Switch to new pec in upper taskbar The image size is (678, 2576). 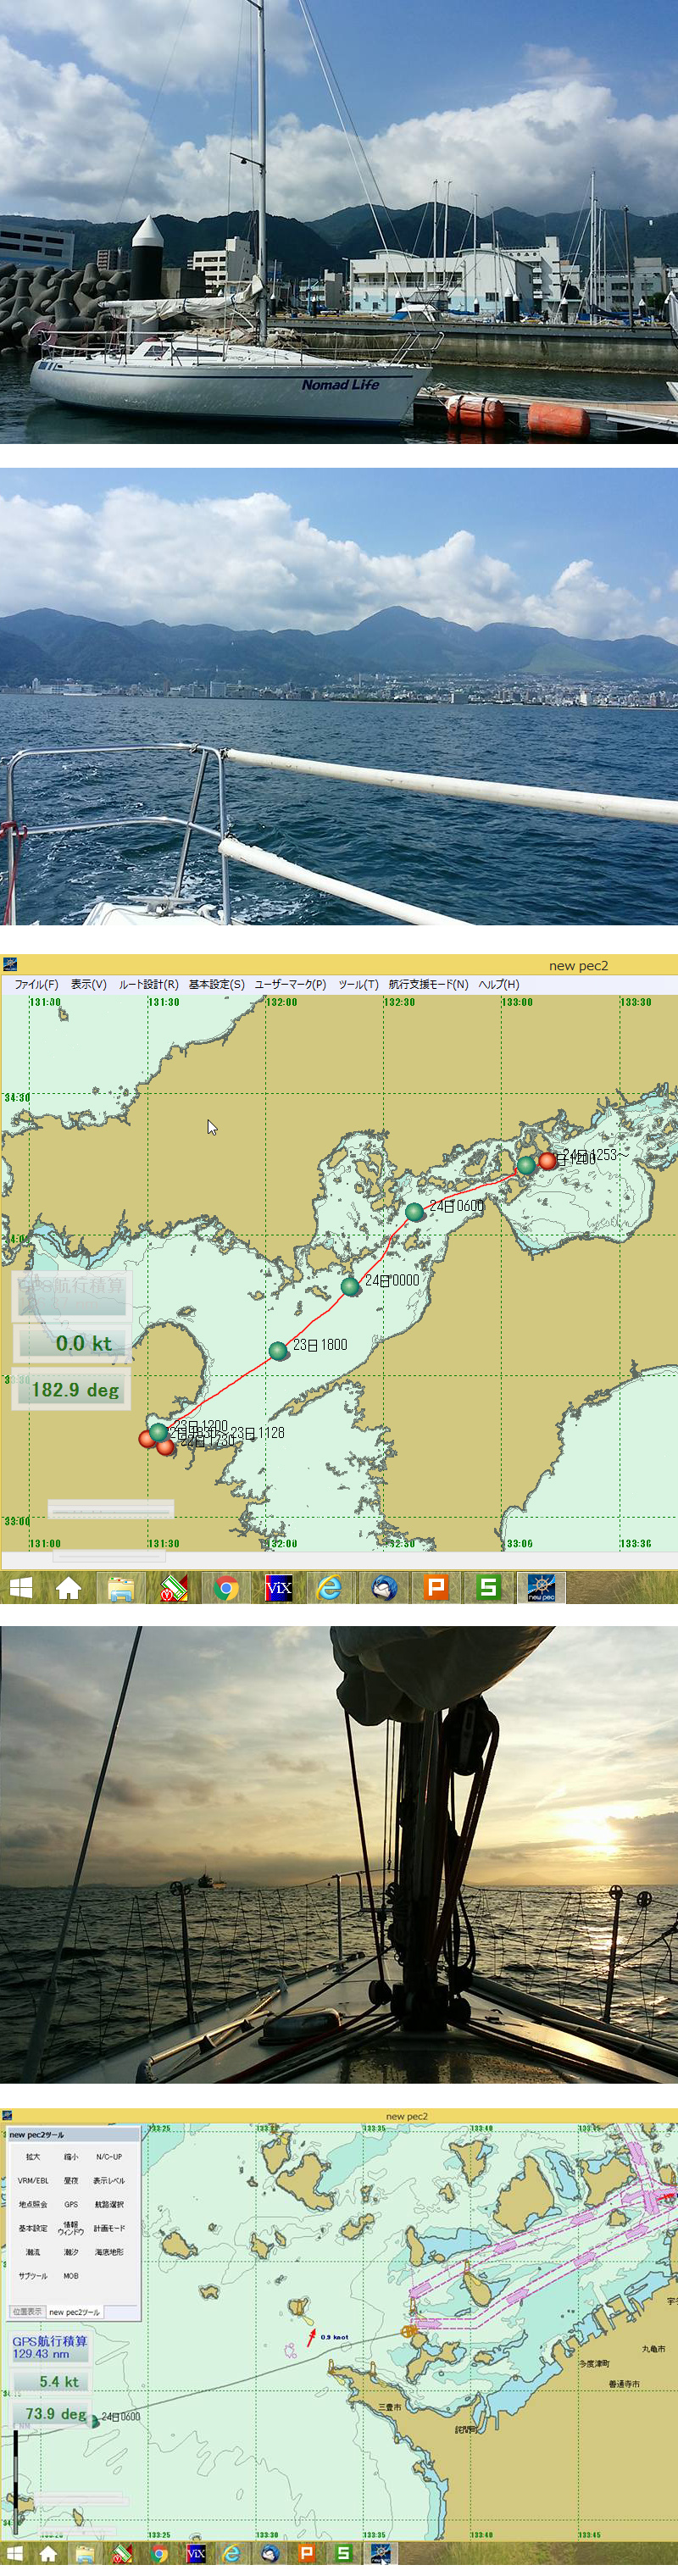[541, 1588]
